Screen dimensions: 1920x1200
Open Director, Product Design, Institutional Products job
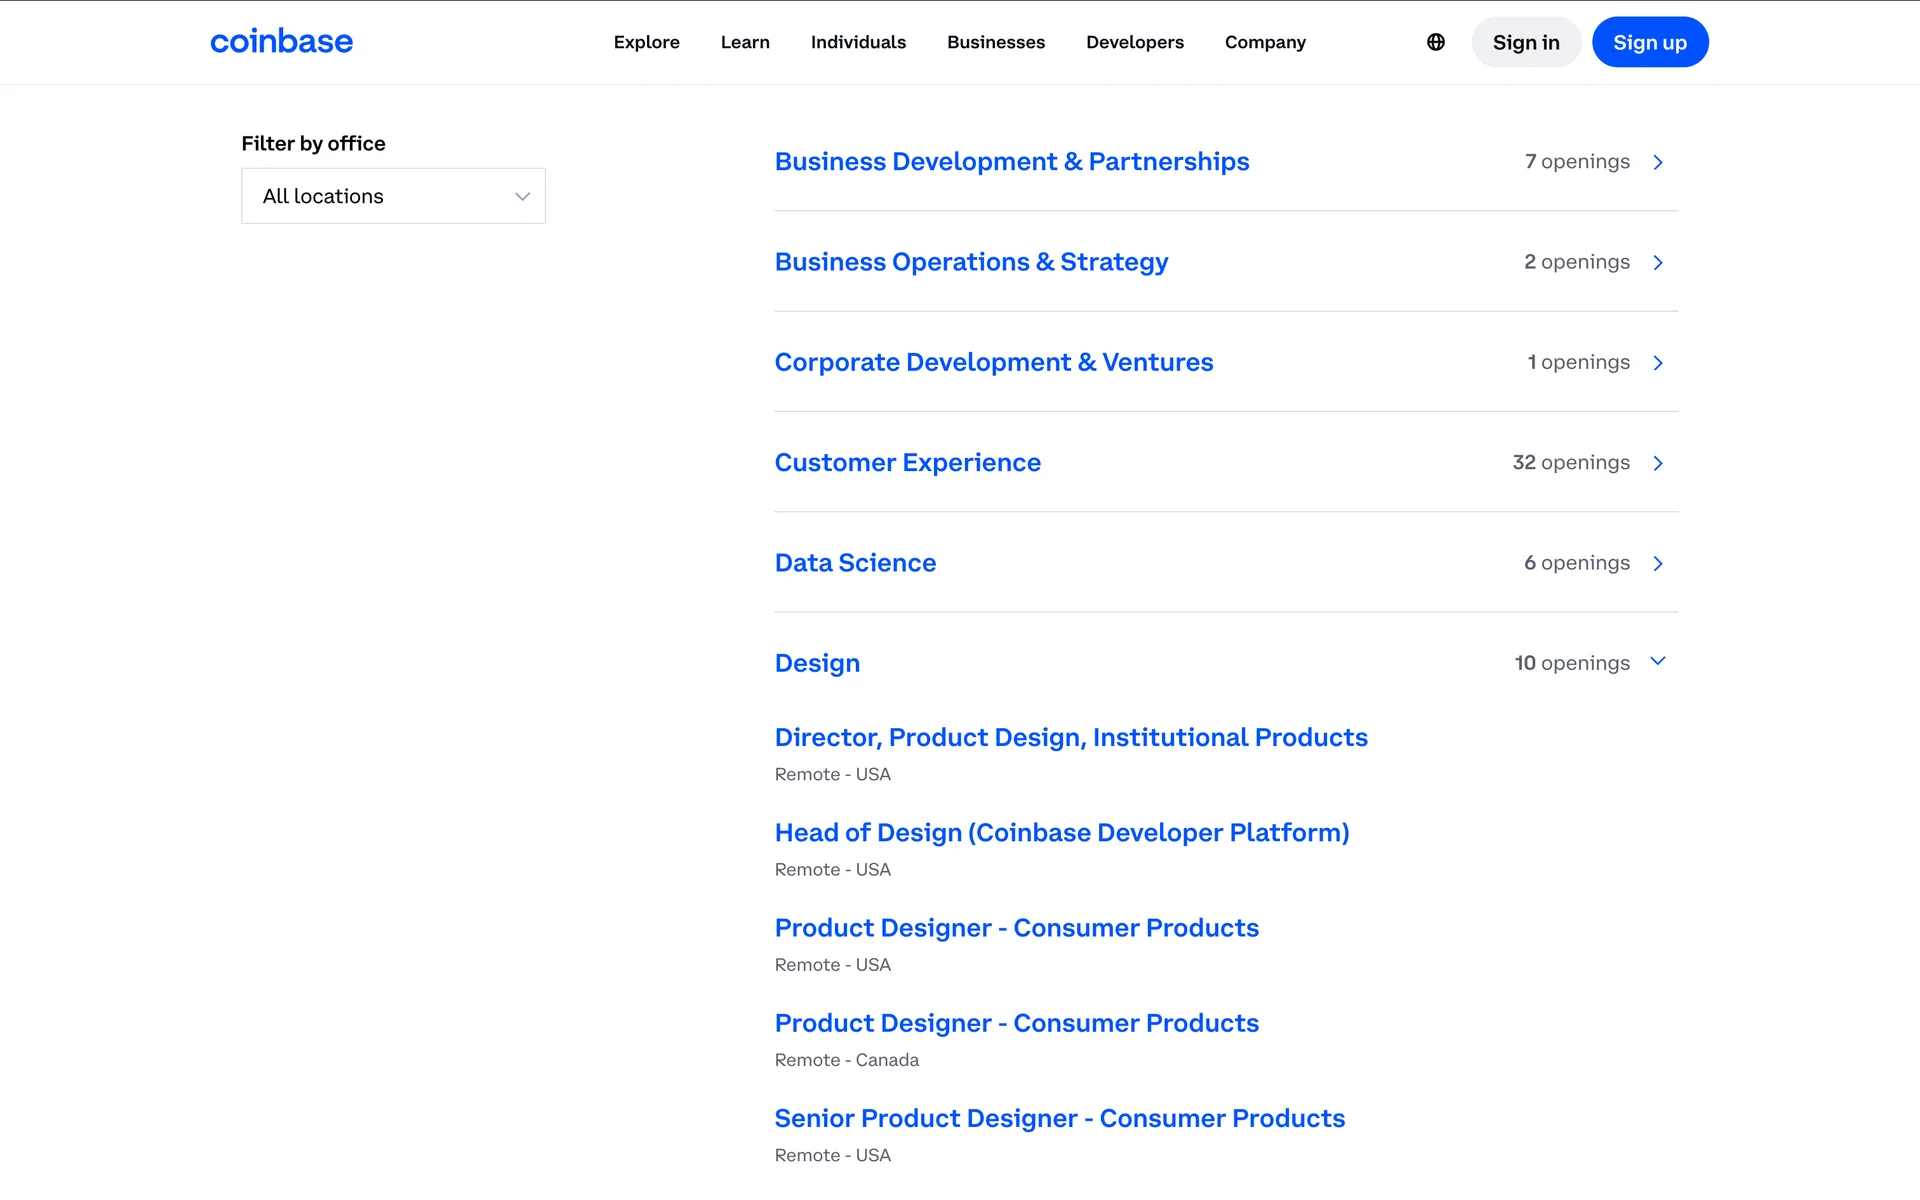[x=1070, y=737]
